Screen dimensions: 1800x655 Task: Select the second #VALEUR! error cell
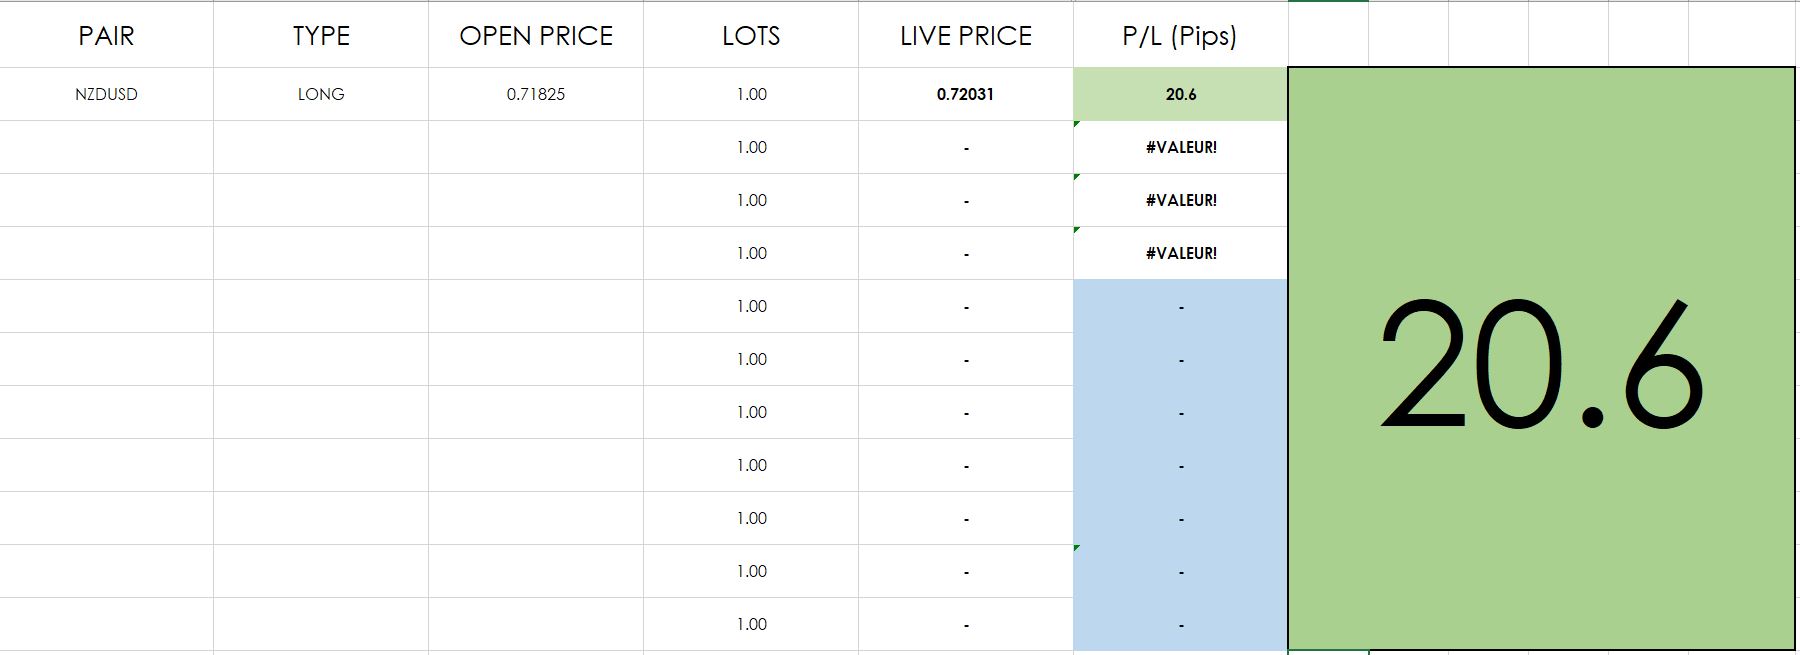point(1180,200)
